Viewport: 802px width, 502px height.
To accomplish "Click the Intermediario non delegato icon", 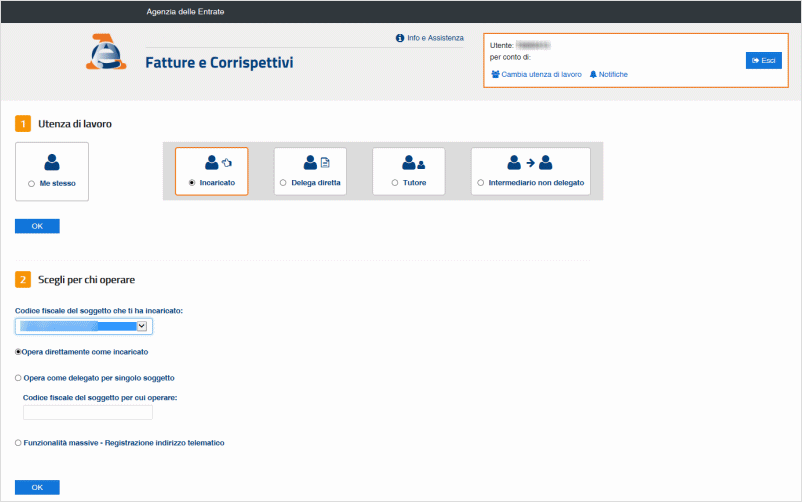I will [x=530, y=161].
